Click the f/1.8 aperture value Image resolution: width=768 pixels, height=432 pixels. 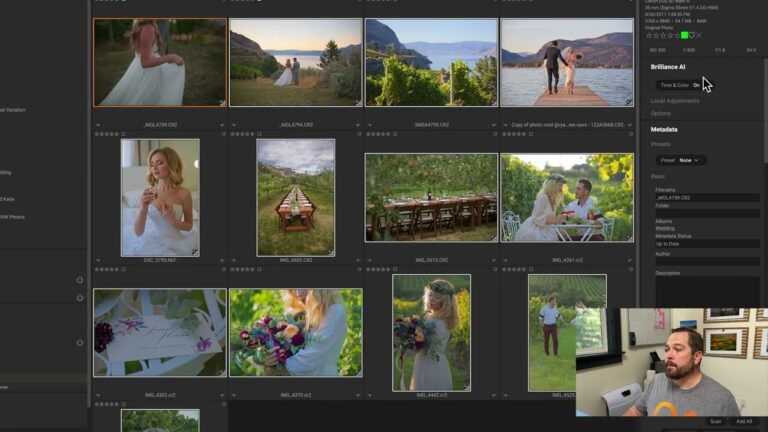[x=720, y=50]
